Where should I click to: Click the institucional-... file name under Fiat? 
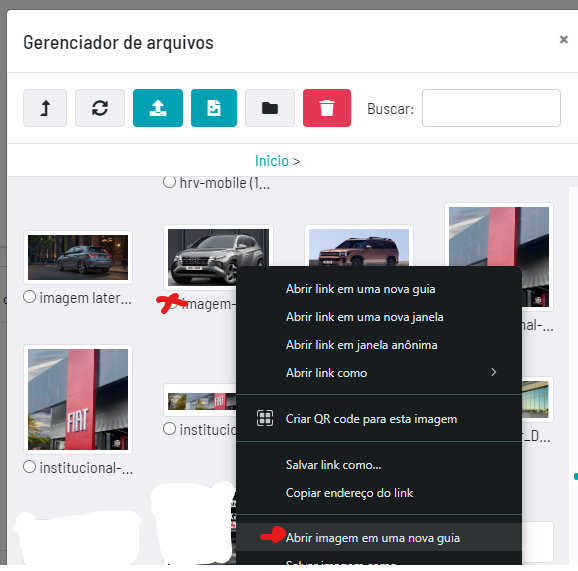[86, 468]
